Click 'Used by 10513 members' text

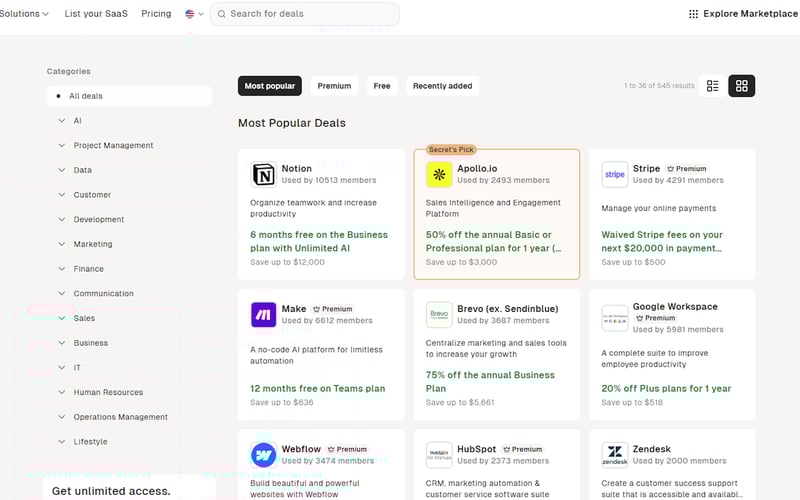pos(329,180)
